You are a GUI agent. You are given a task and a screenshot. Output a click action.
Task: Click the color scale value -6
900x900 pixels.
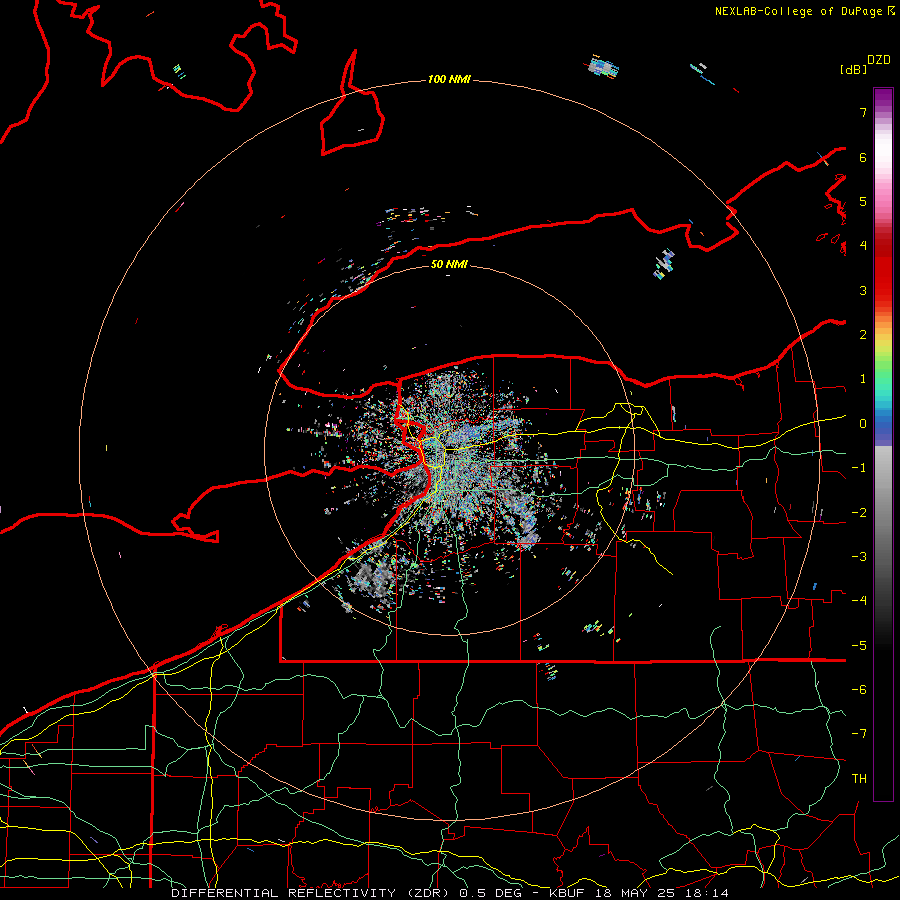click(x=859, y=690)
